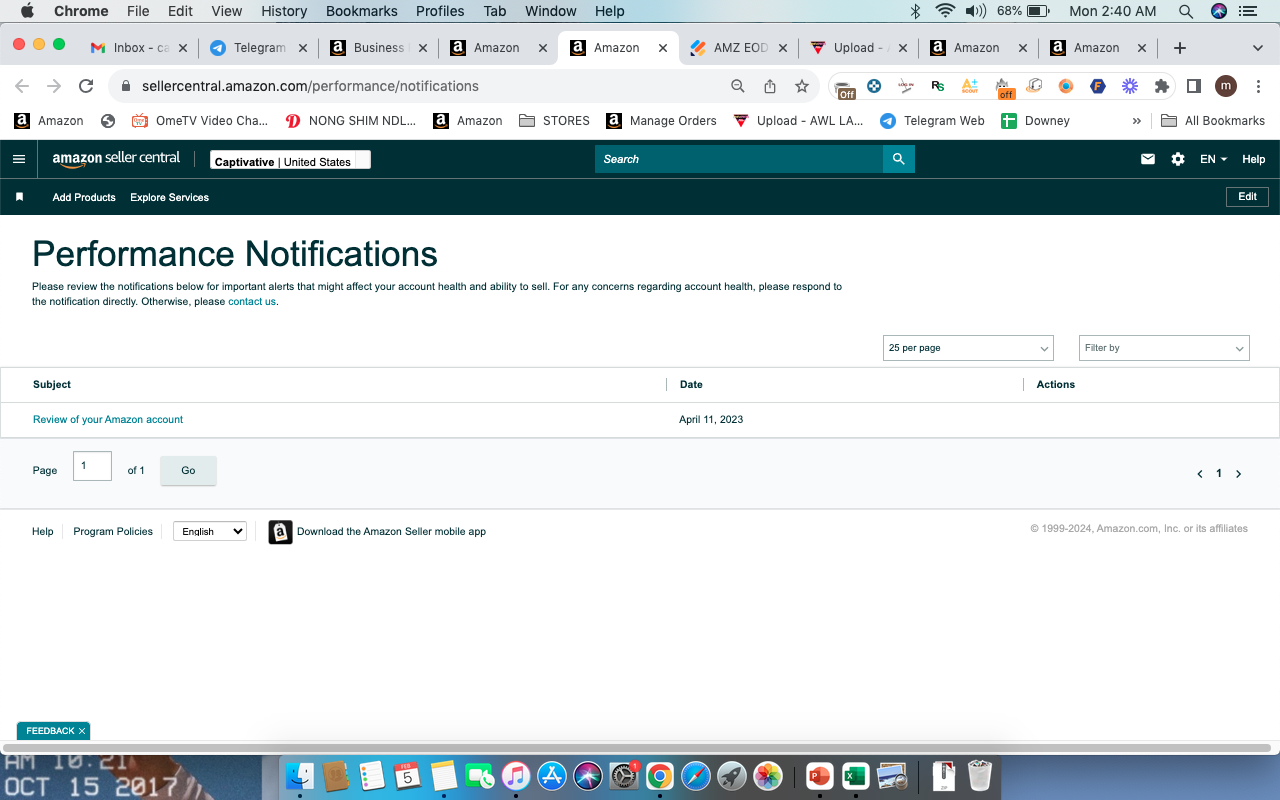1280x800 pixels.
Task: Open the Captivative United States account switcher
Action: (290, 160)
